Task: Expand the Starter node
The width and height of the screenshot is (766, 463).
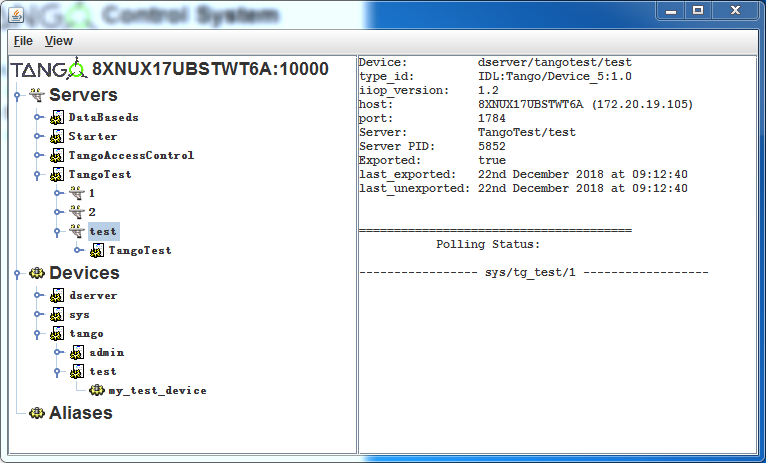Action: pyautogui.click(x=38, y=136)
